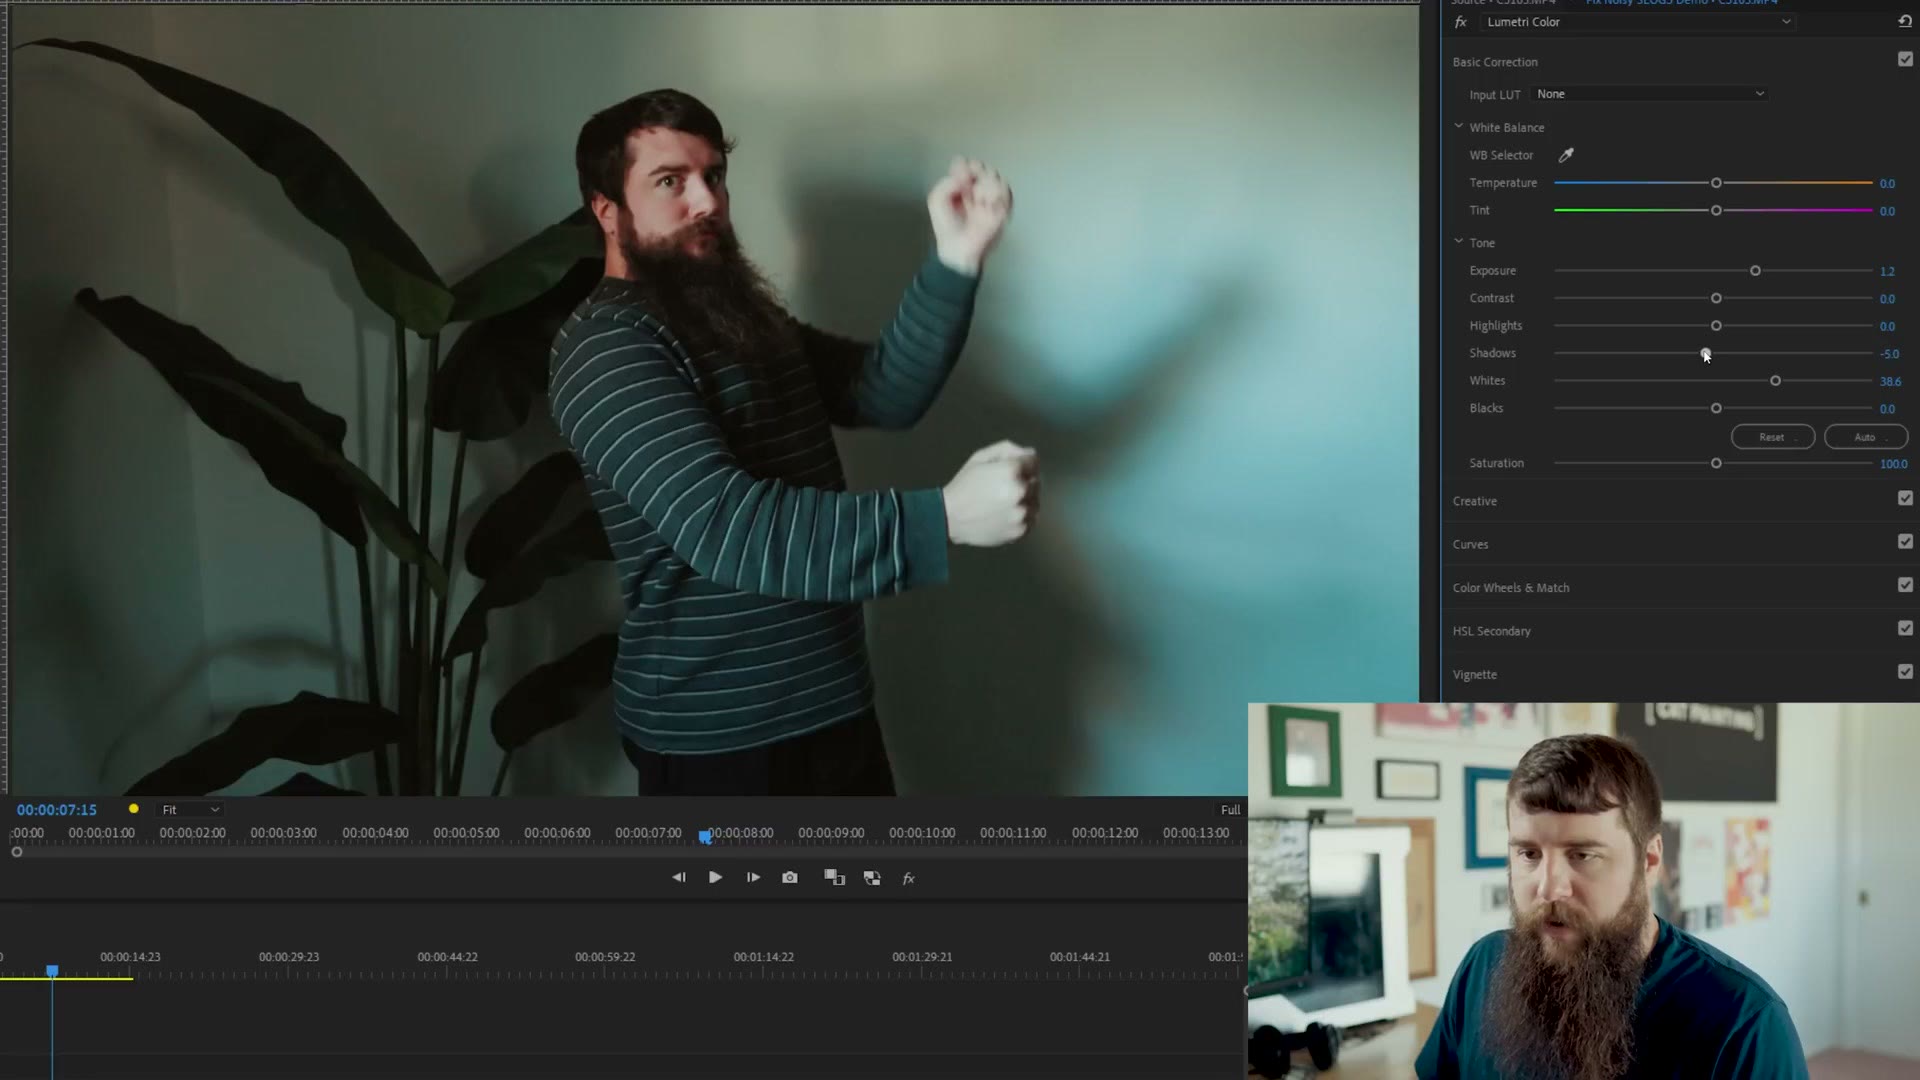This screenshot has height=1080, width=1920.
Task: Click the 00:00:59:22 mark on the lower timeline ruler
Action: (605, 957)
